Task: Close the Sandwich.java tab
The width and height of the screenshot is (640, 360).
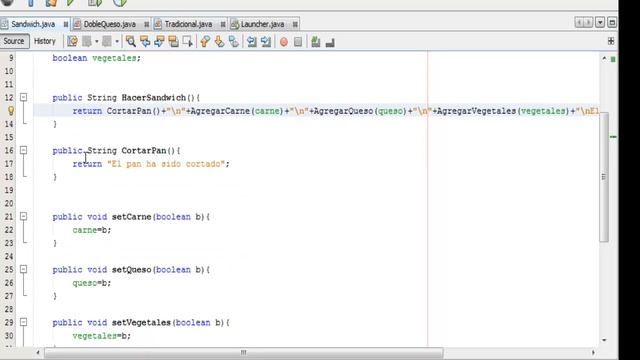Action: click(66, 24)
